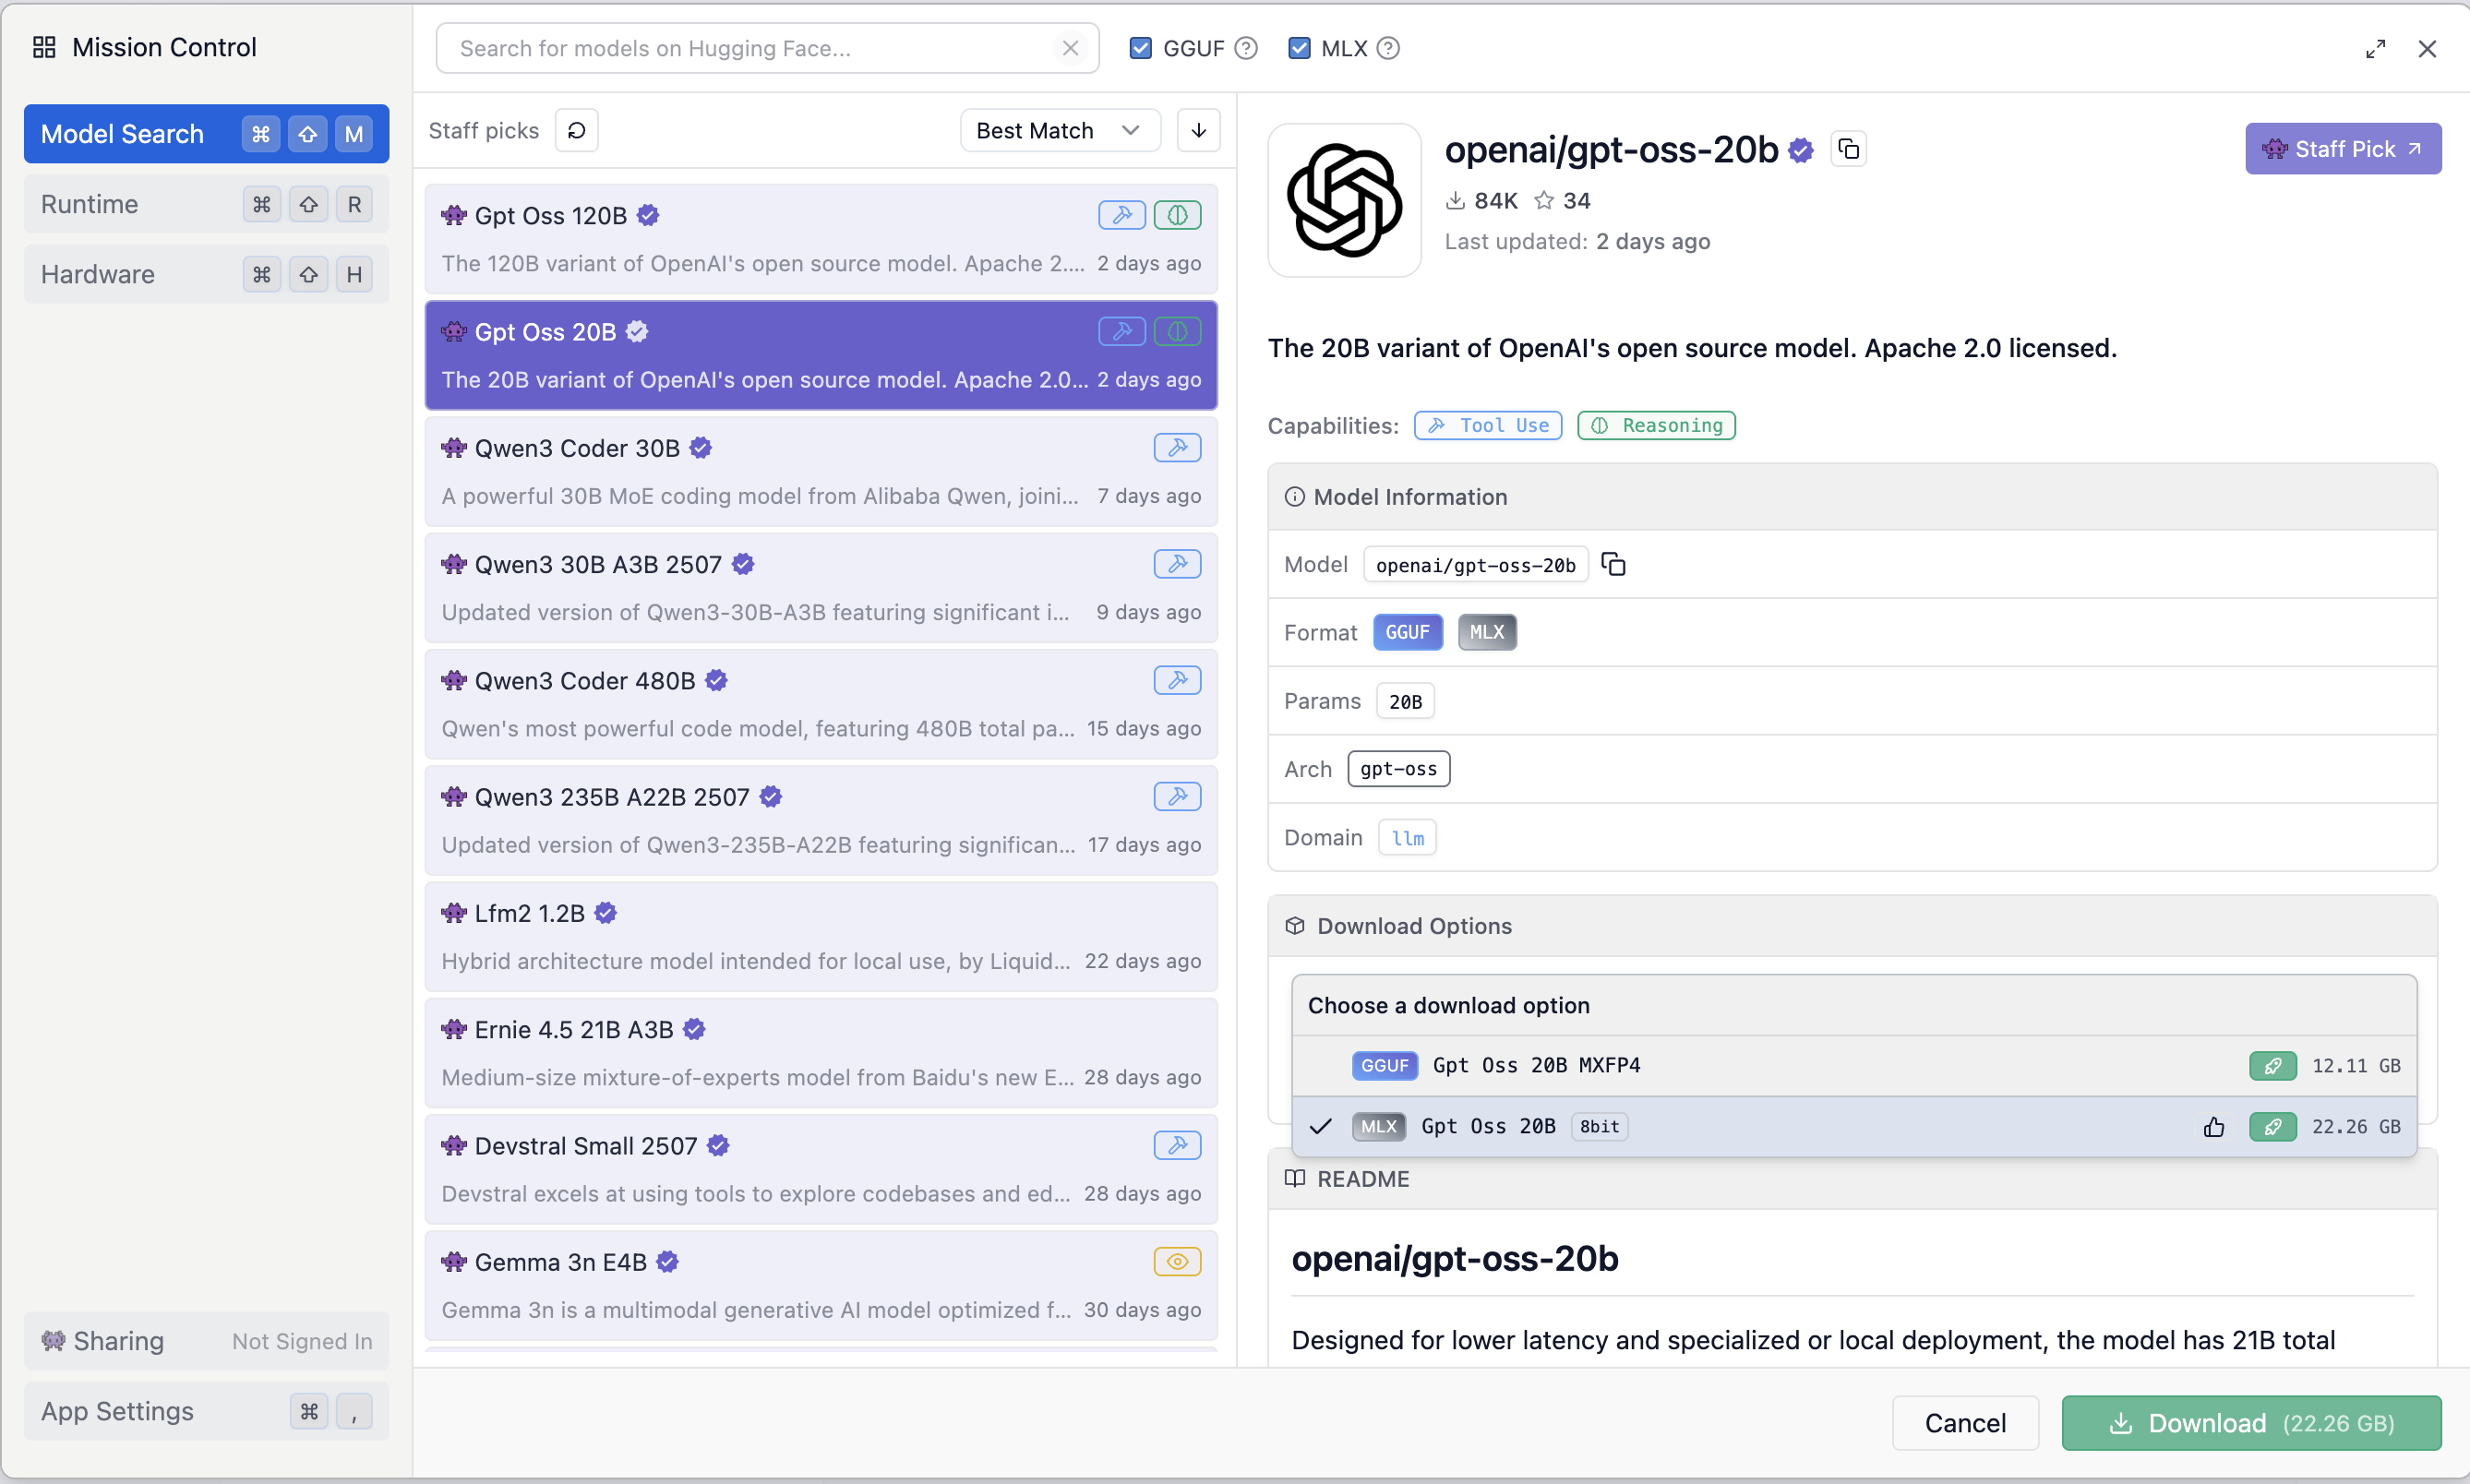Copy the model ID in Model Information
This screenshot has width=2470, height=1484.
pos(1613,564)
